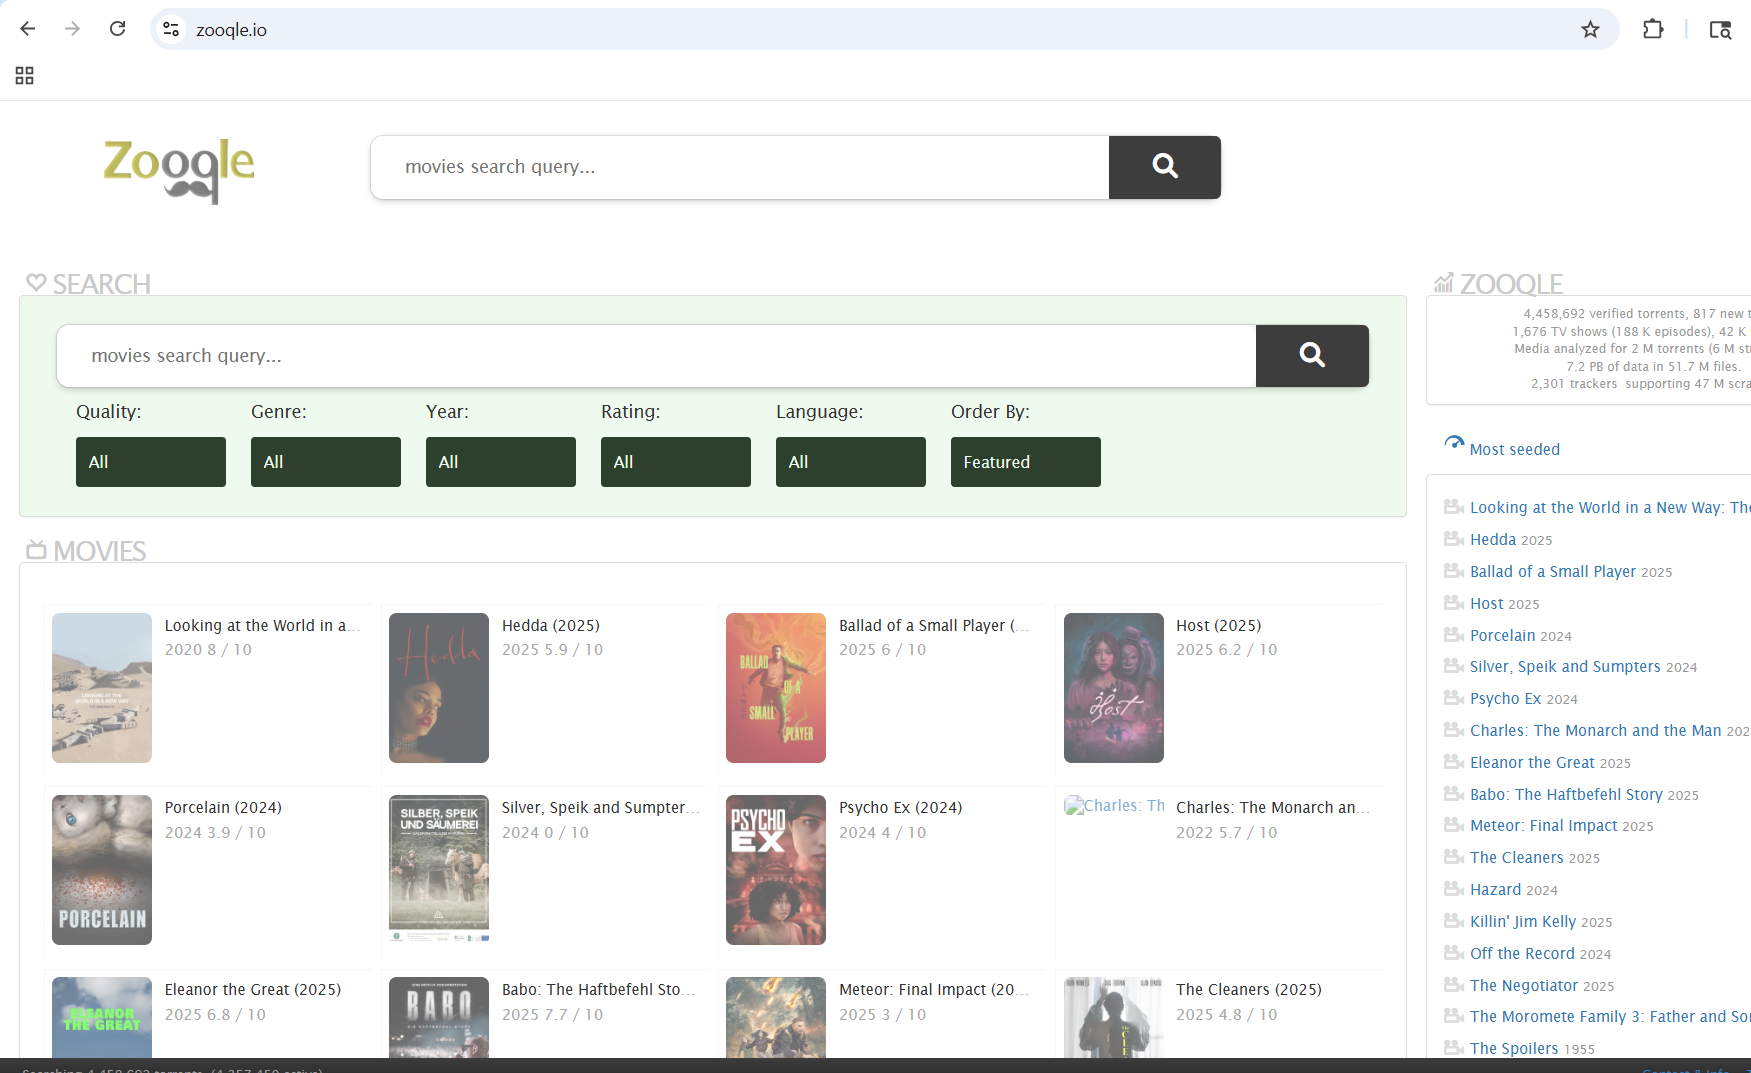Click the Zooqle logo
The image size is (1751, 1073).
coord(179,169)
